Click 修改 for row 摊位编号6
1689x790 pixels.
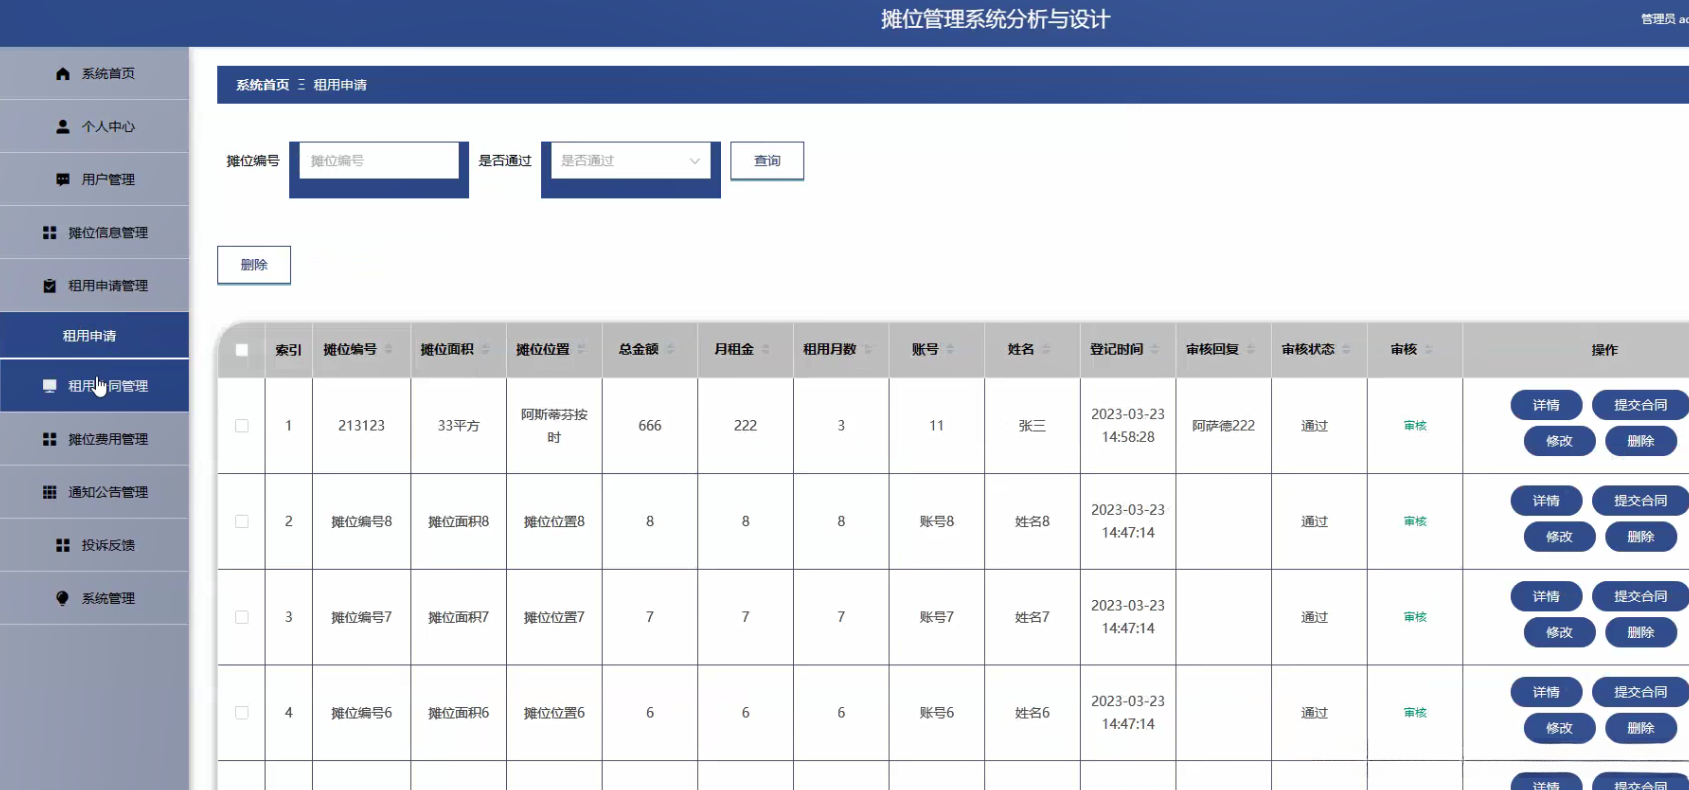tap(1559, 728)
